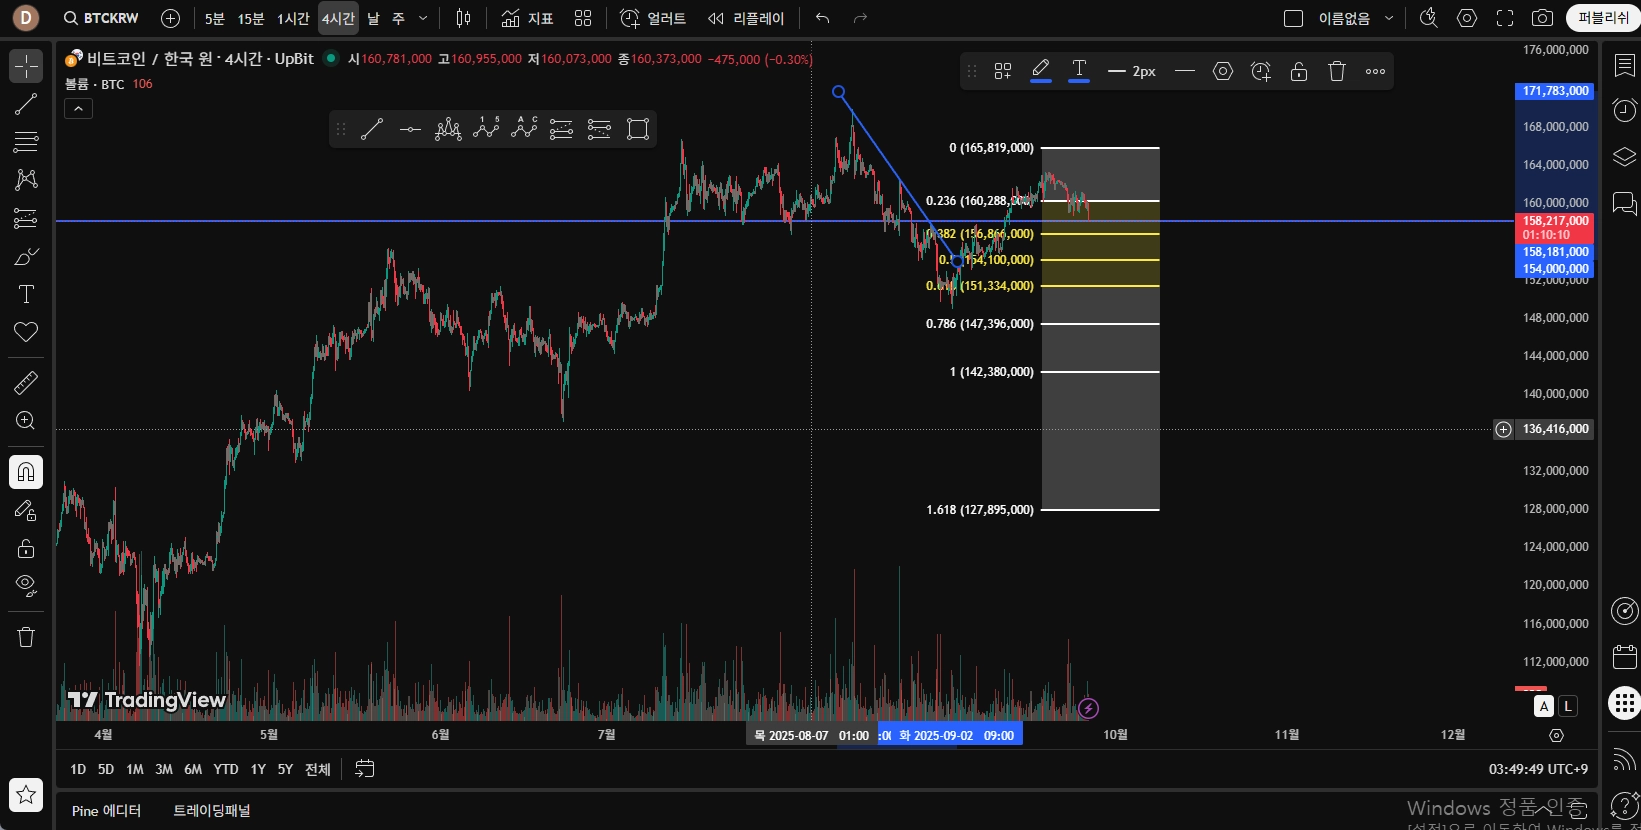Image resolution: width=1641 pixels, height=830 pixels.
Task: Toggle lock all drawings in left sidebar
Action: coord(26,548)
